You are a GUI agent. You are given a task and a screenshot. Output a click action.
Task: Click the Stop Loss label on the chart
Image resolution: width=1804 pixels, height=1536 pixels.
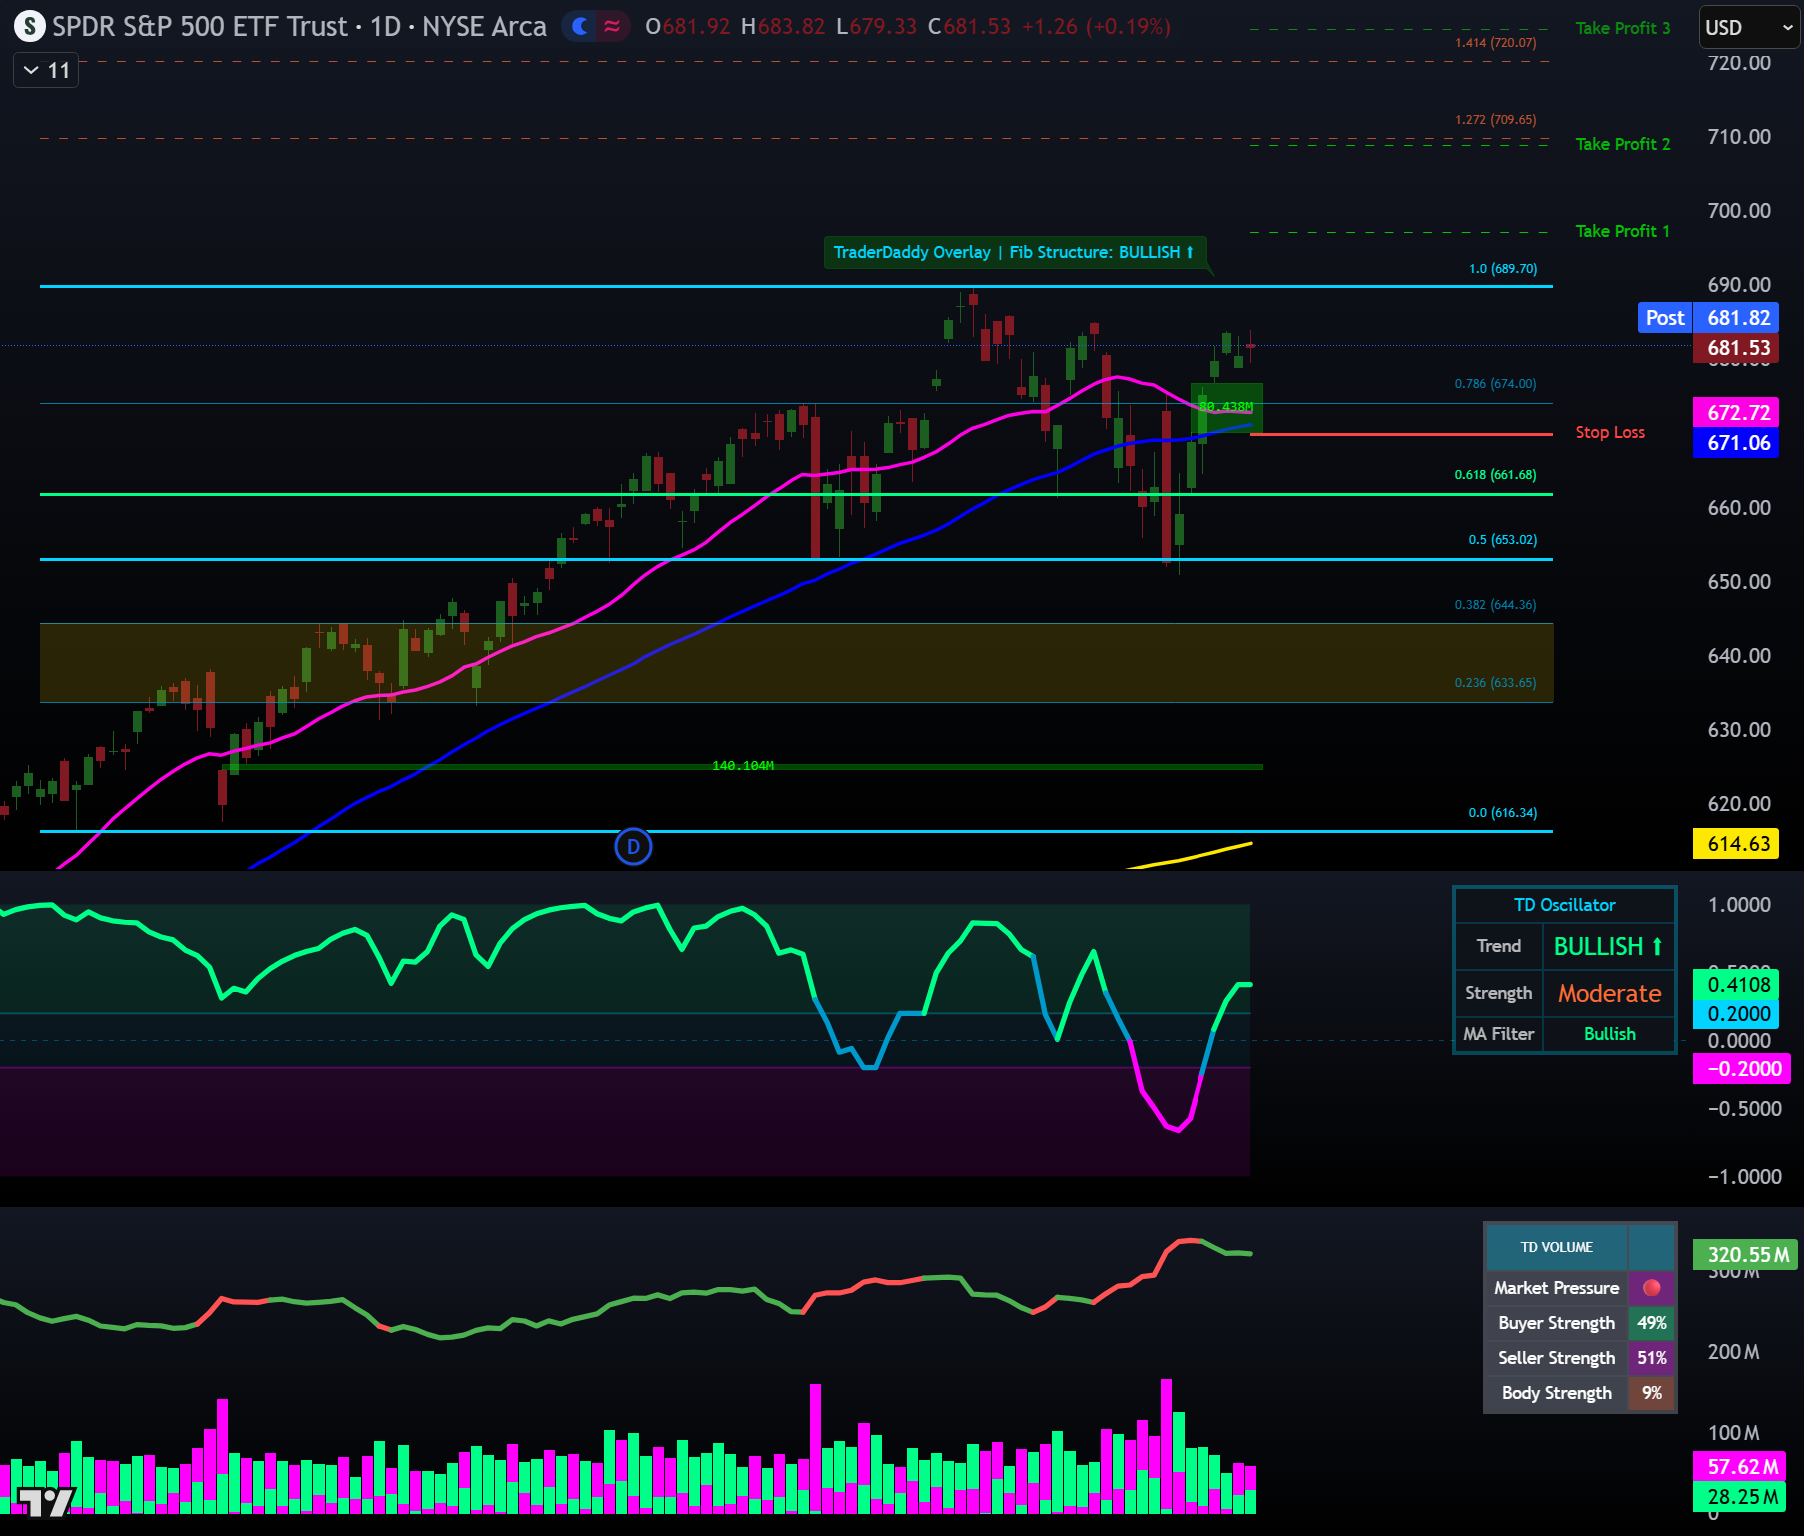pos(1609,432)
